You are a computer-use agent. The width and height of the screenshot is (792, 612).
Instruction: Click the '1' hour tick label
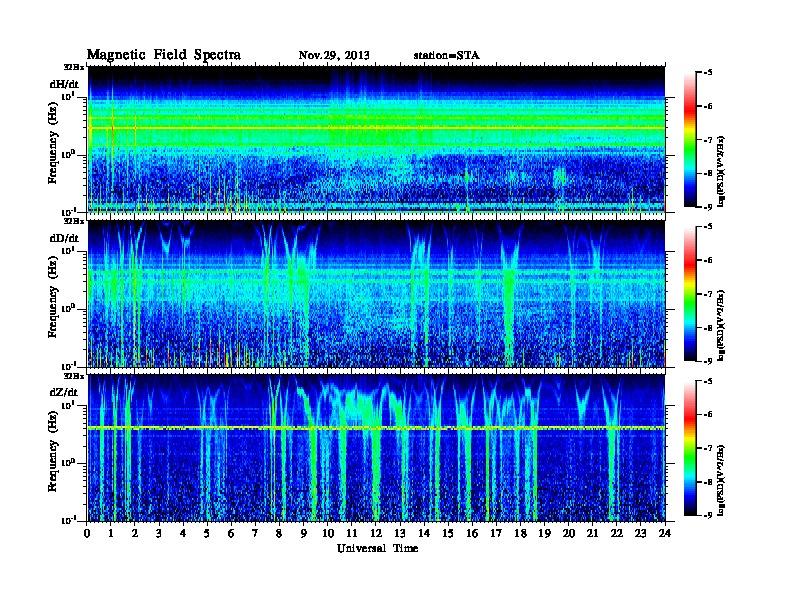point(111,533)
